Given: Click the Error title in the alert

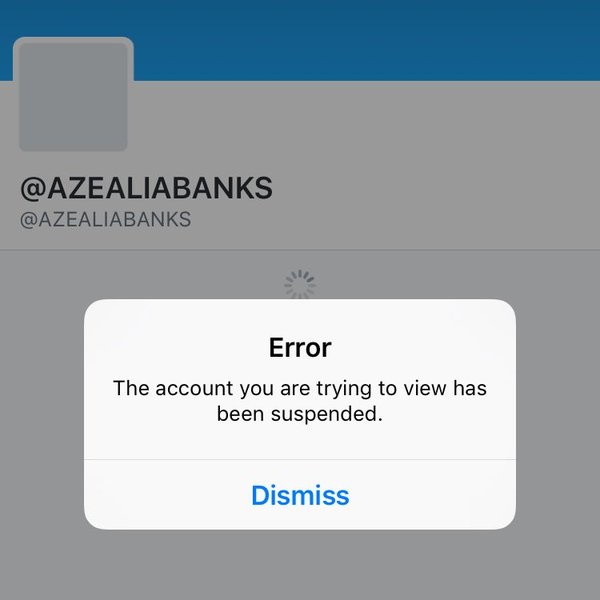Looking at the screenshot, I should tap(300, 347).
